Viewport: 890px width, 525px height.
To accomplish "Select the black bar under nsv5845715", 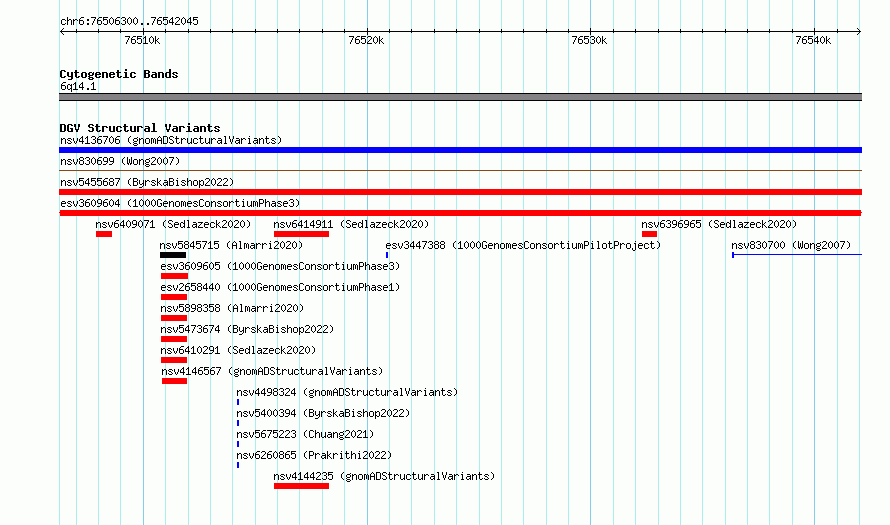I will click(173, 255).
